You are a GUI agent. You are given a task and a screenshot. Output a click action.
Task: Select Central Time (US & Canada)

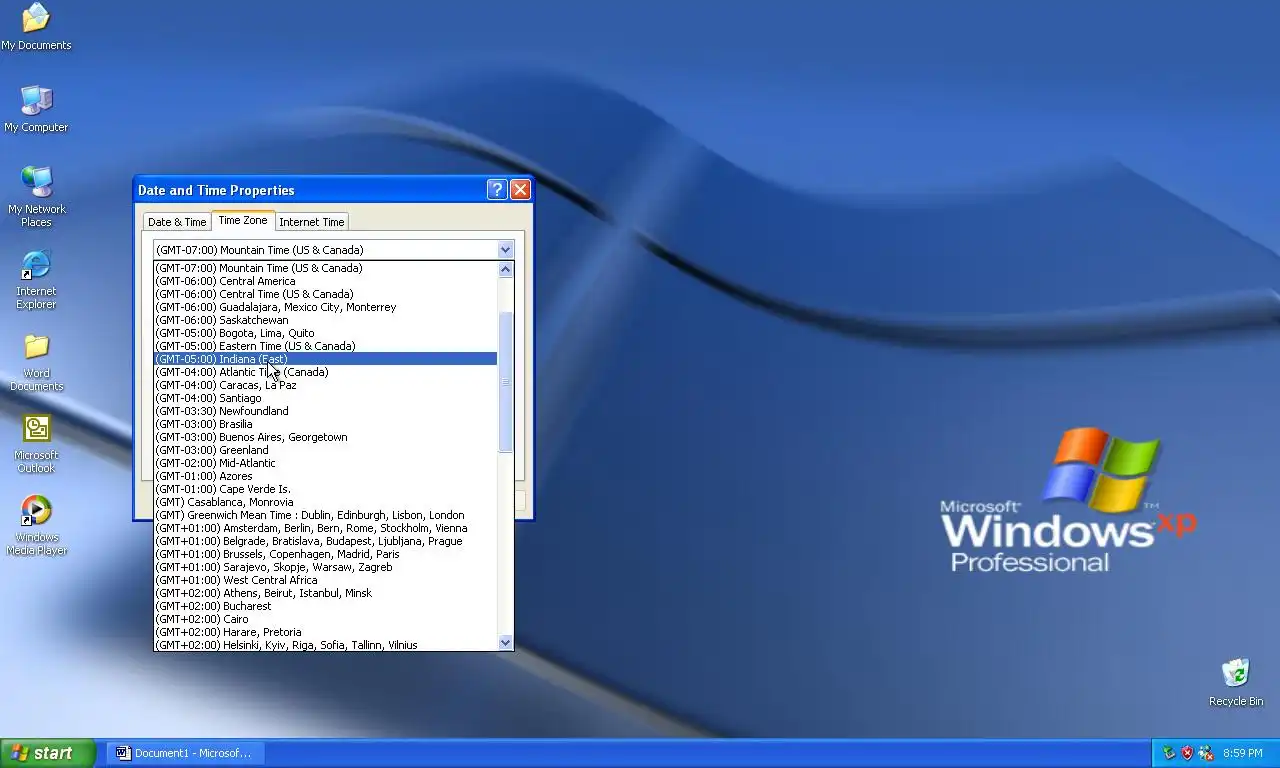(x=325, y=294)
